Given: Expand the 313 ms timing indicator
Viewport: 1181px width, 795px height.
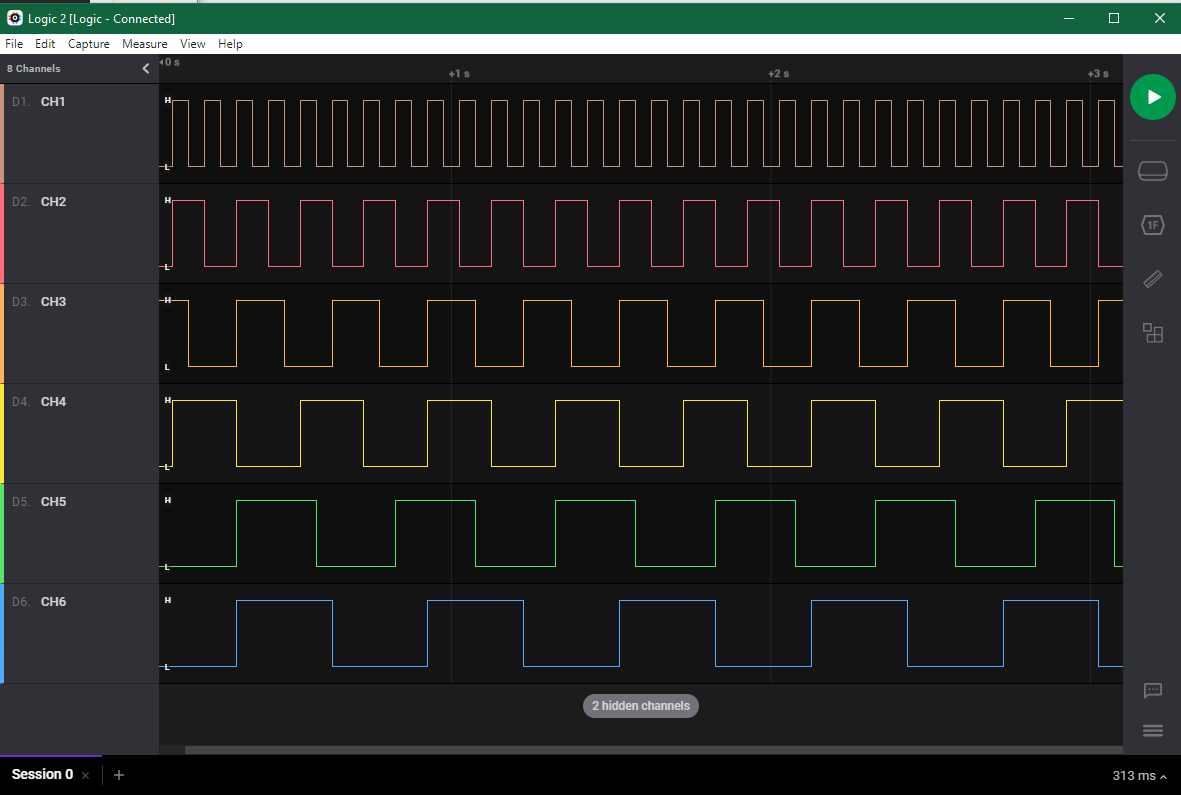Looking at the screenshot, I should pyautogui.click(x=1140, y=776).
